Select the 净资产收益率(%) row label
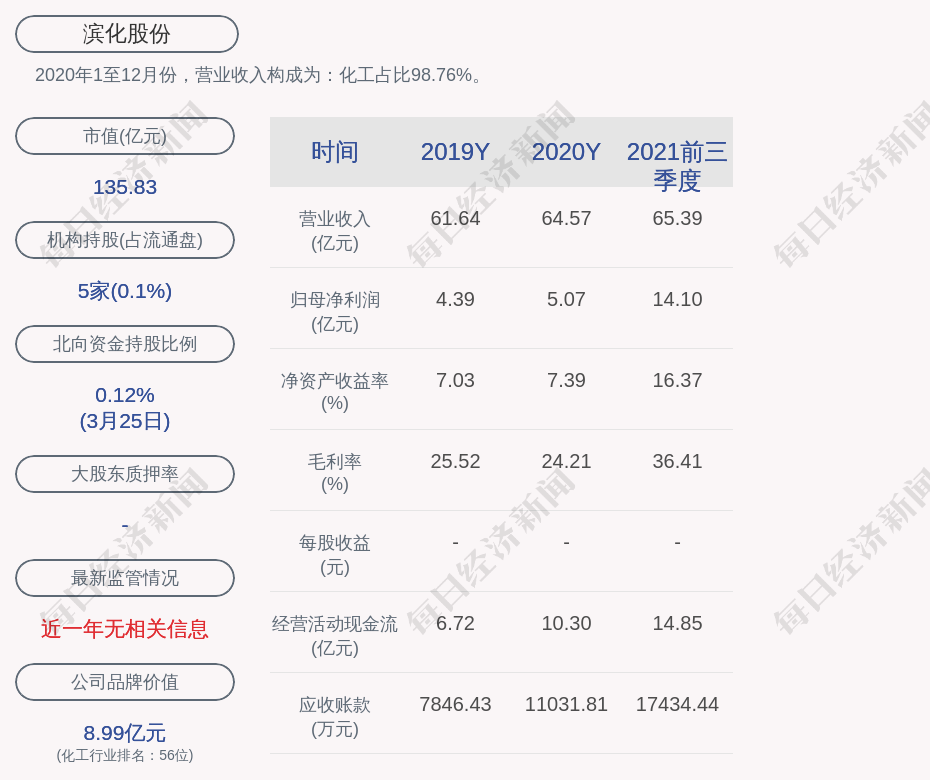This screenshot has height=780, width=930. pos(335,392)
